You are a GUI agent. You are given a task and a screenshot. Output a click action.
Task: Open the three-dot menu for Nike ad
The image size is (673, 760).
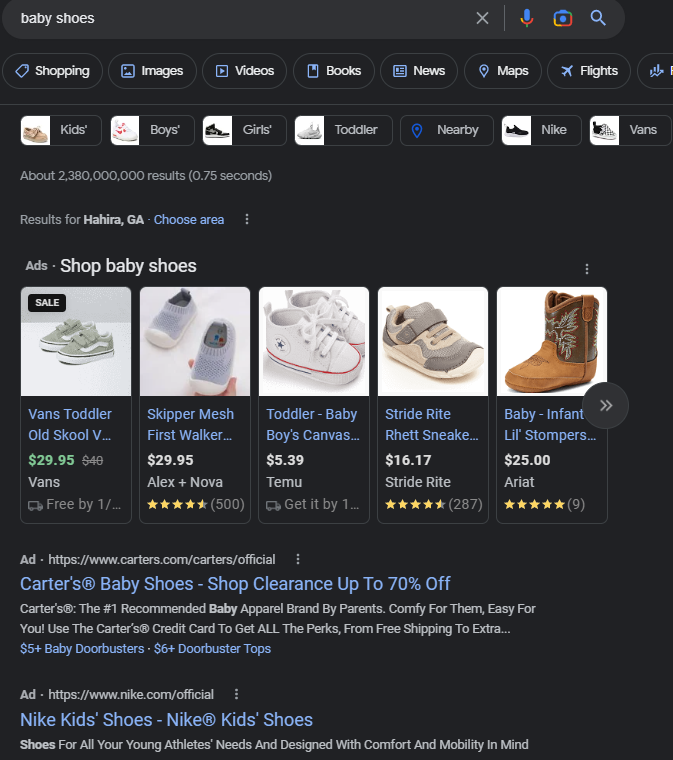point(236,694)
